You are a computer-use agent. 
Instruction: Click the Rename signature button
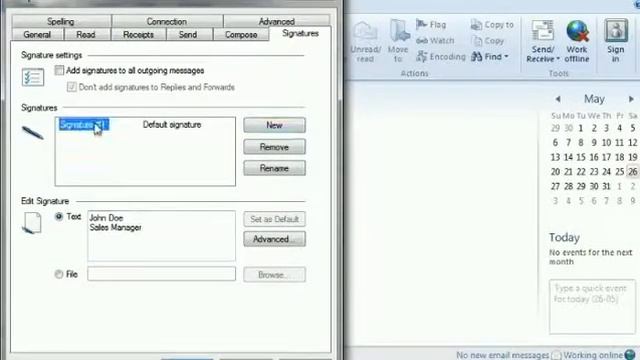274,168
